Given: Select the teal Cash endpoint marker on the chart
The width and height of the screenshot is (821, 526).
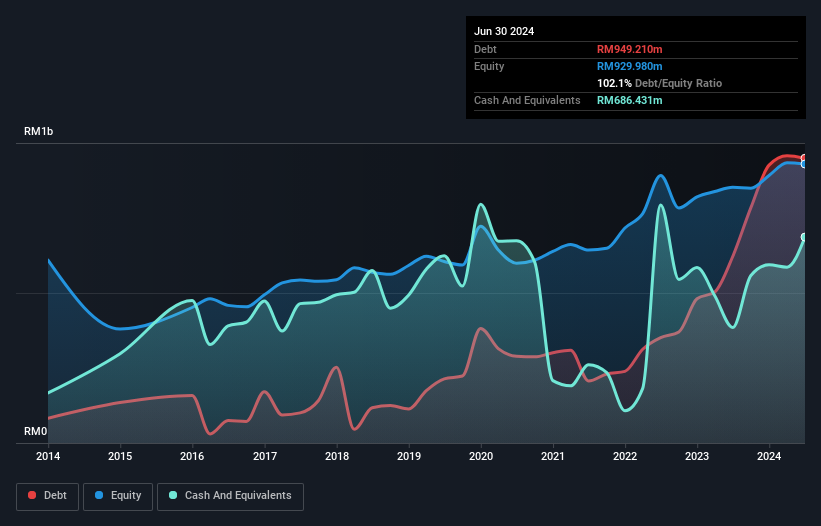Looking at the screenshot, I should pyautogui.click(x=804, y=237).
